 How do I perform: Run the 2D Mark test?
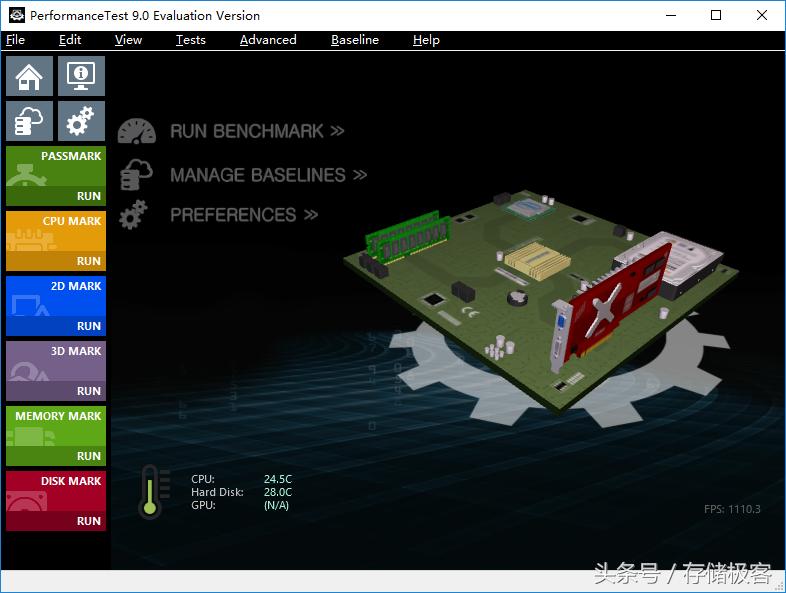point(88,326)
